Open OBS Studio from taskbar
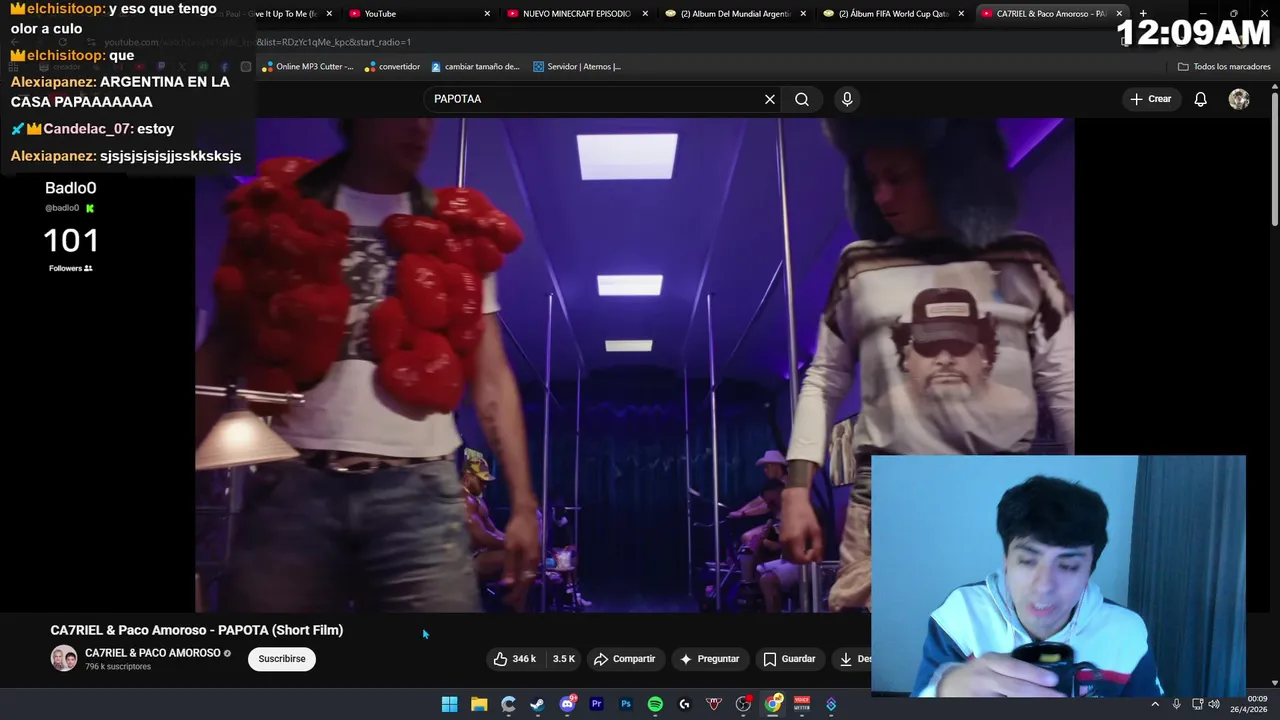 coord(743,704)
